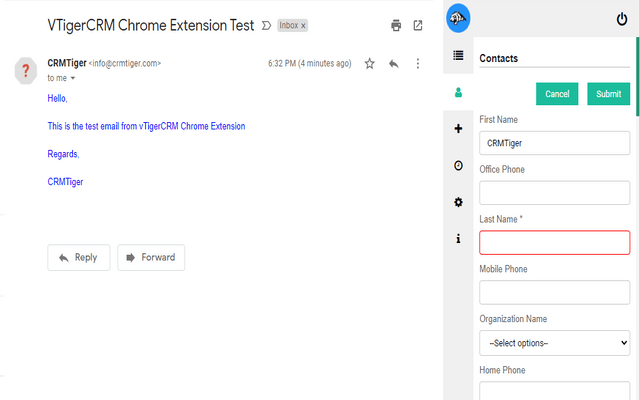Click timestamp '6:32 PM (4 minutes ago)'
The width and height of the screenshot is (640, 400).
309,63
